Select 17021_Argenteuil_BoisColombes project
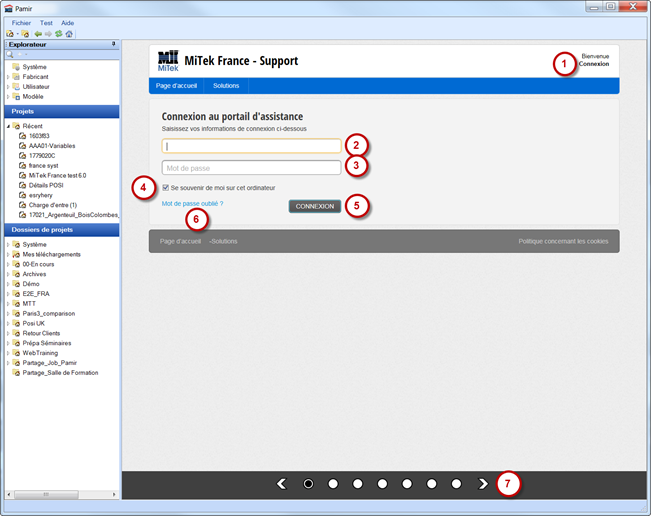 [x=73, y=215]
